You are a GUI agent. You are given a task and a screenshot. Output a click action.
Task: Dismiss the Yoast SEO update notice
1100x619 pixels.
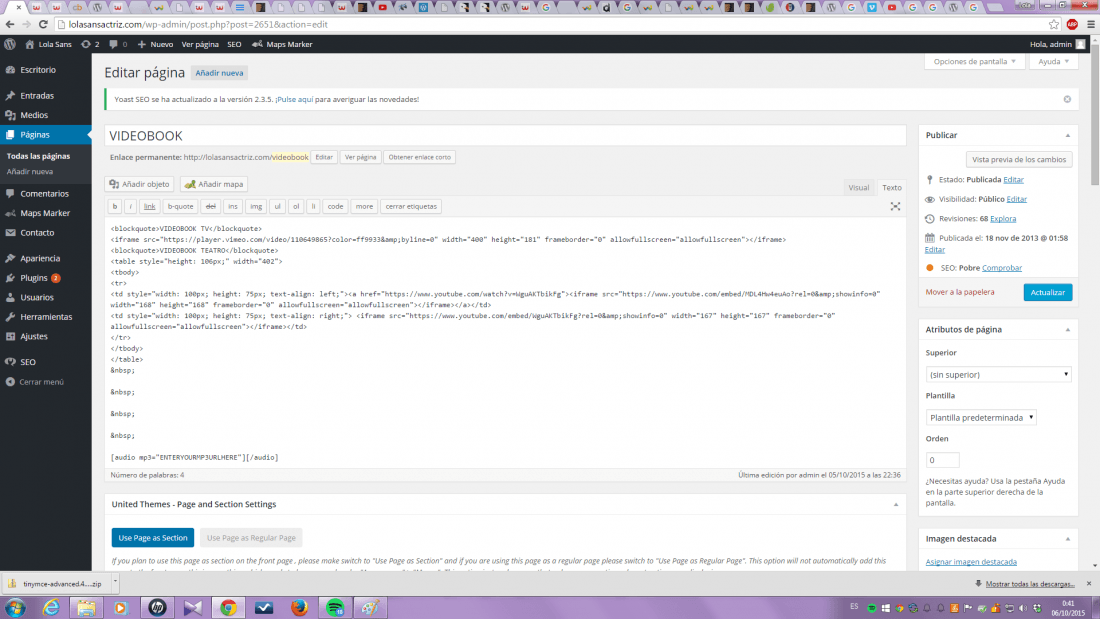click(x=1067, y=100)
